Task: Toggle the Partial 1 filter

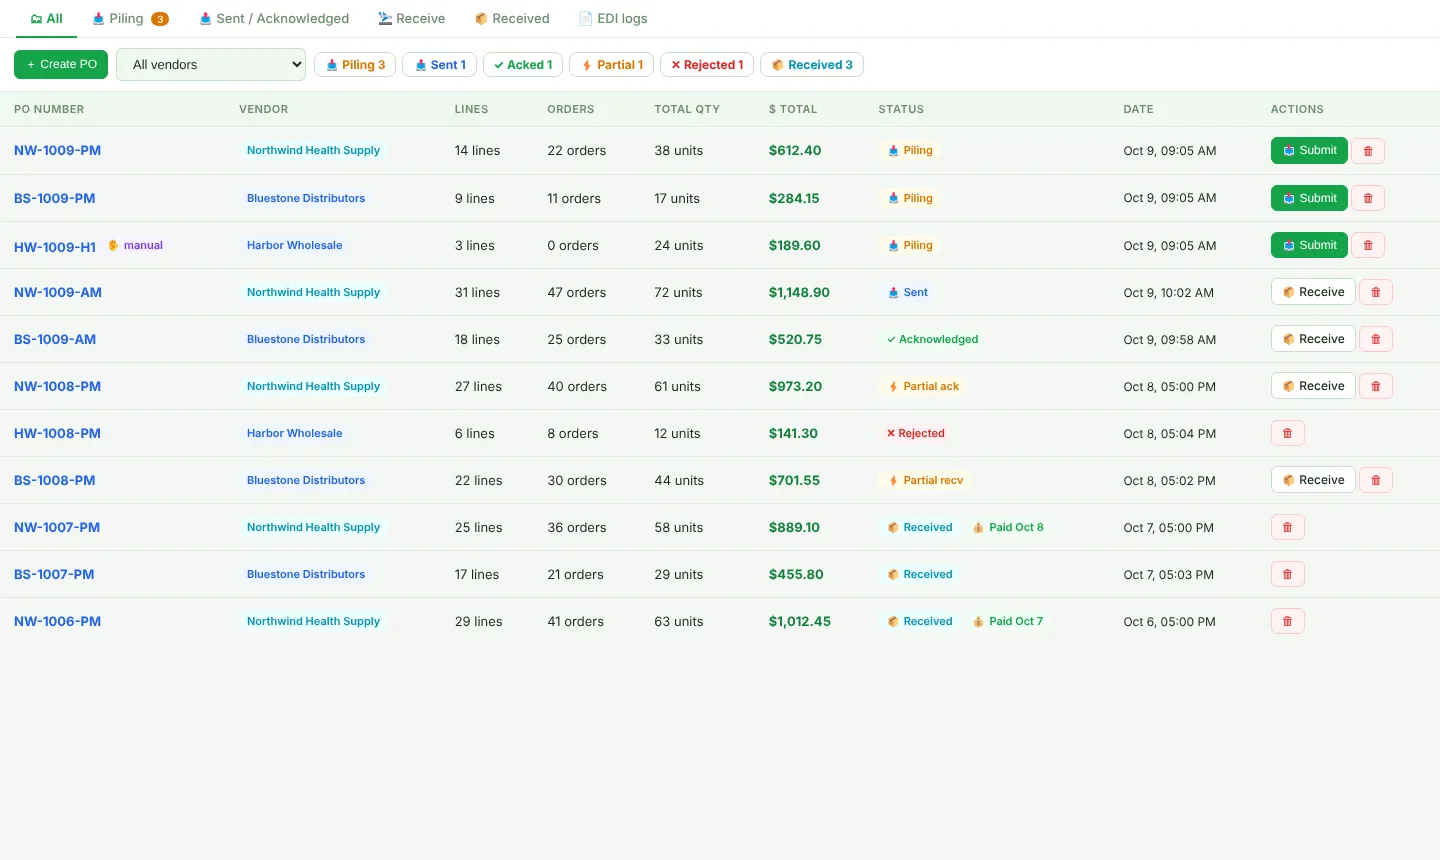Action: [x=612, y=64]
